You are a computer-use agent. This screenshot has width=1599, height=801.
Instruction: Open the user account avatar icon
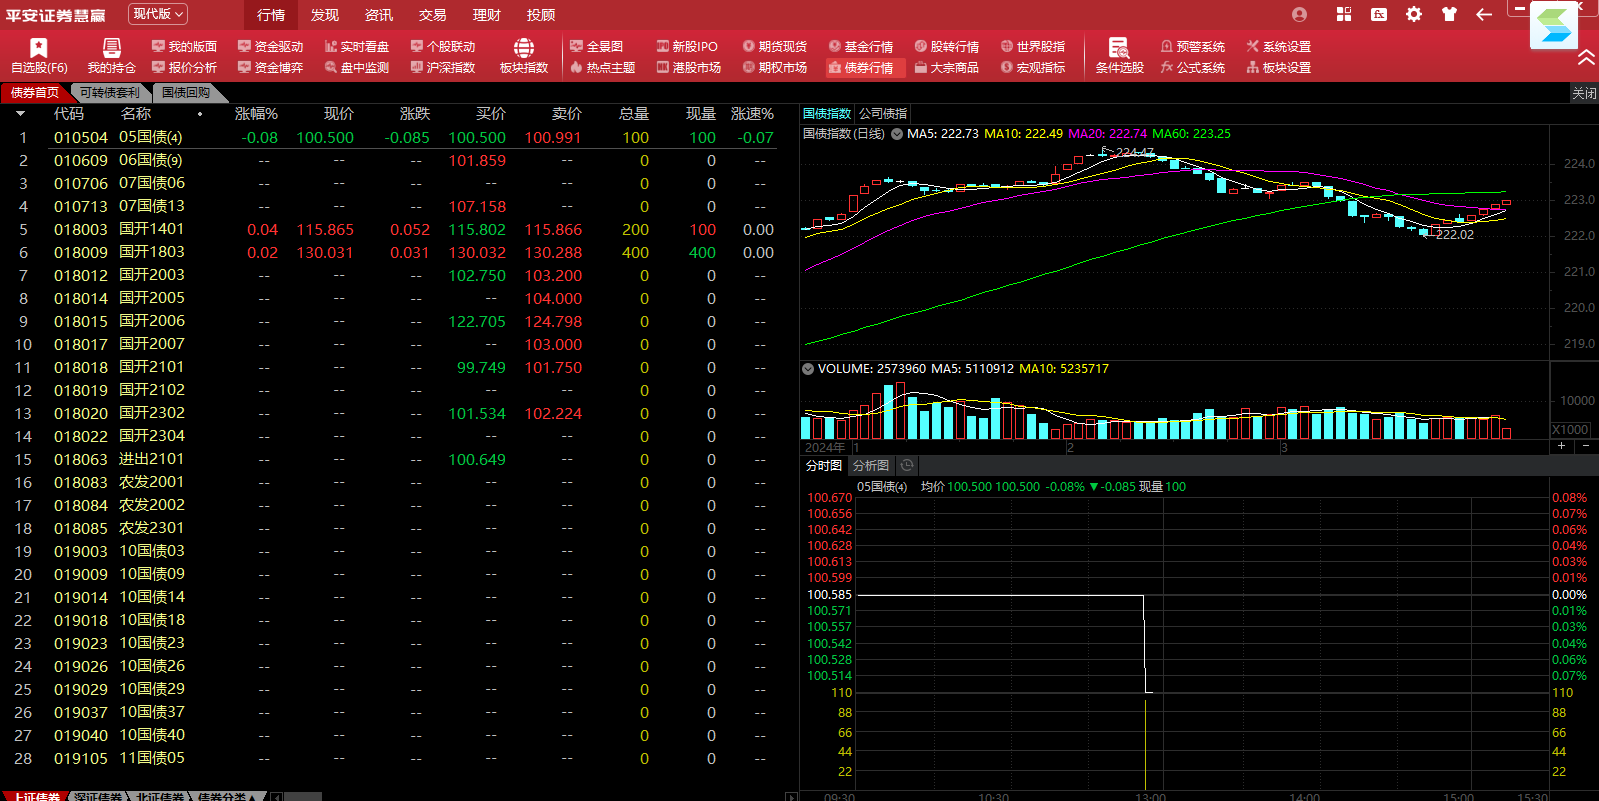pyautogui.click(x=1299, y=14)
